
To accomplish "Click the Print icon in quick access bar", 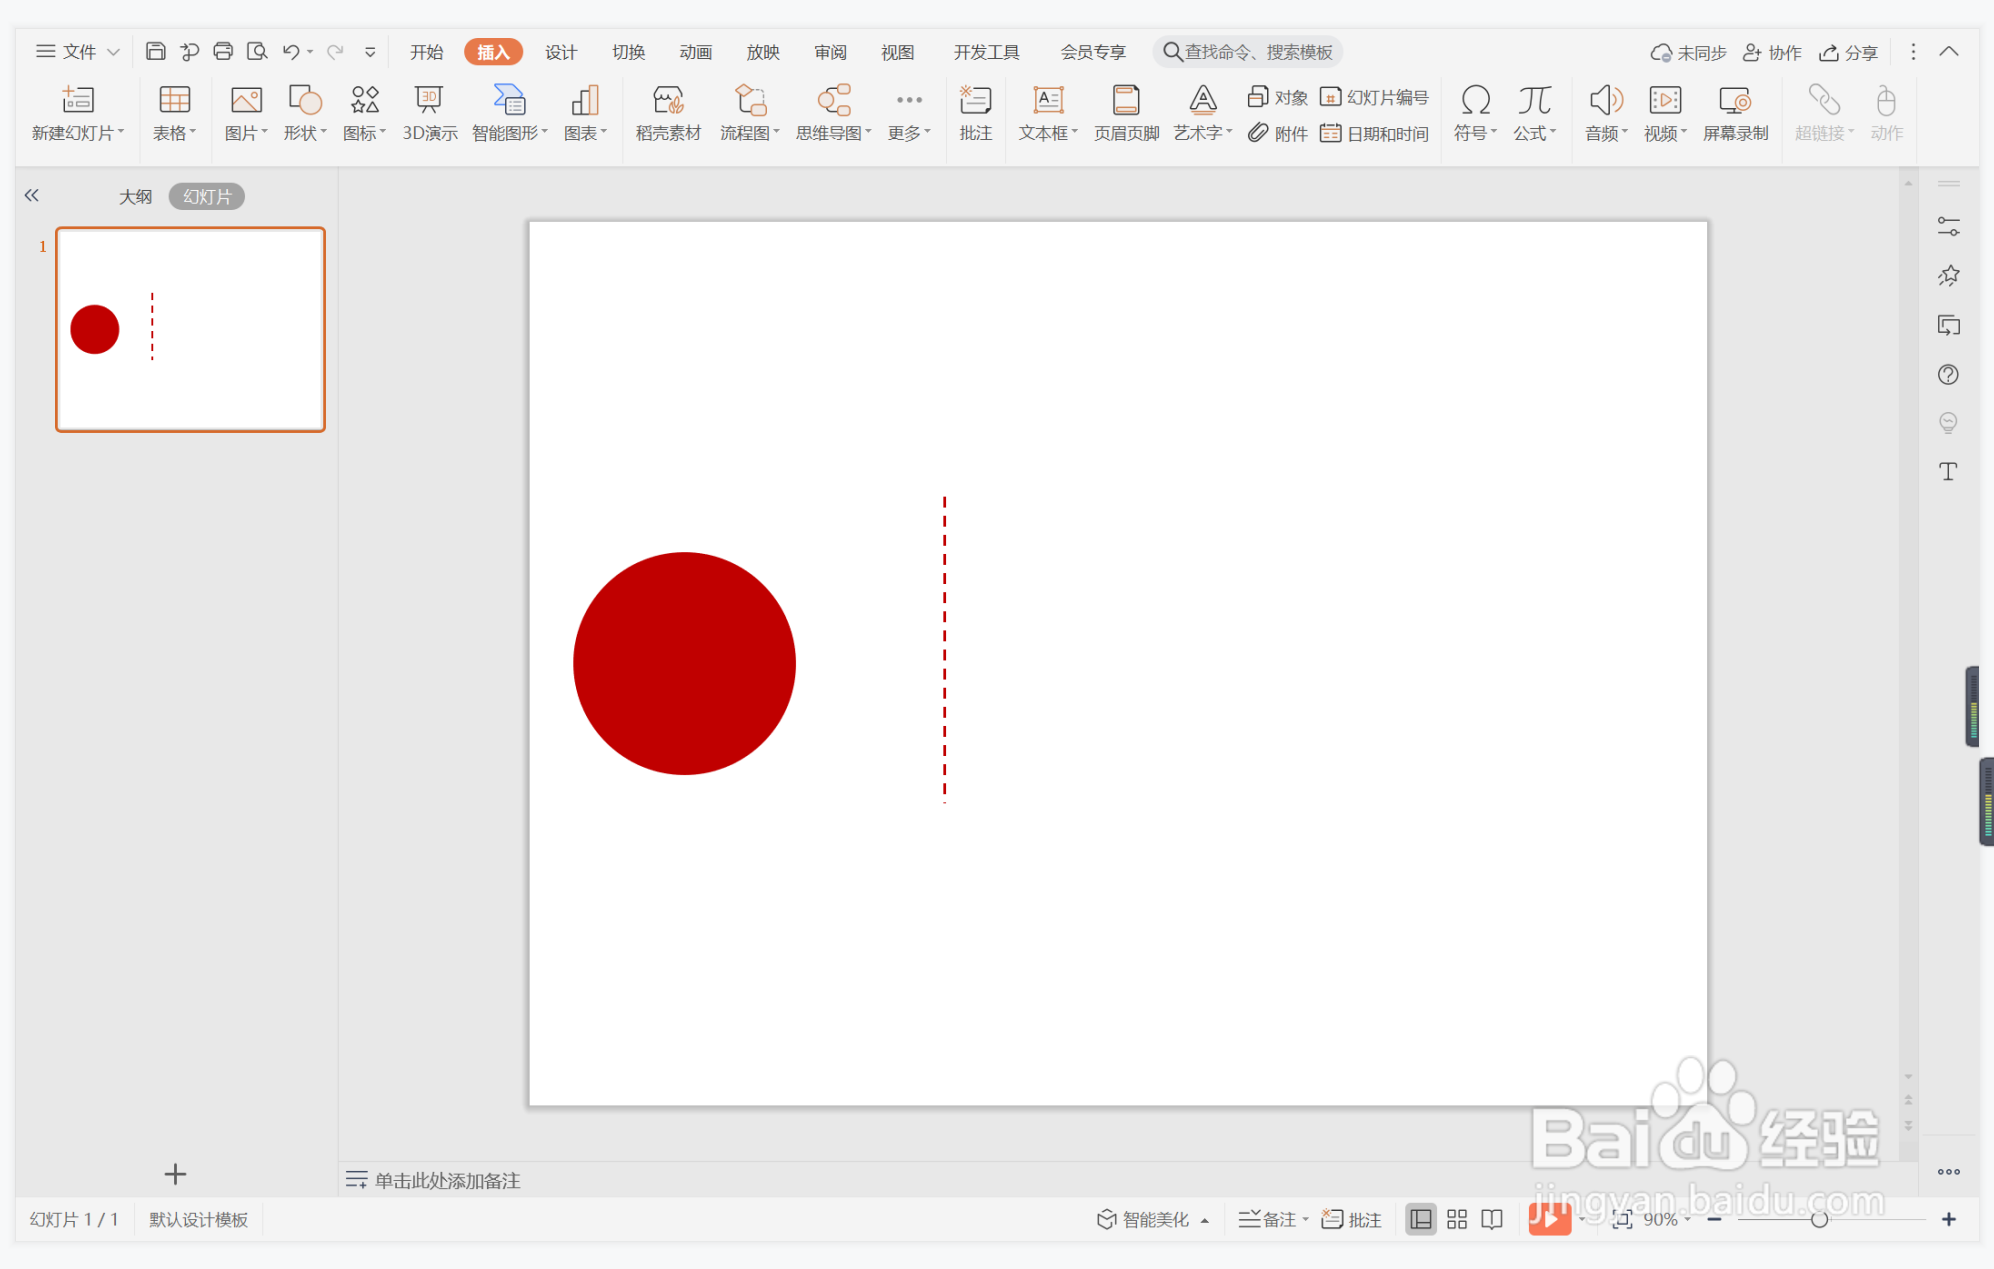I will [x=223, y=51].
